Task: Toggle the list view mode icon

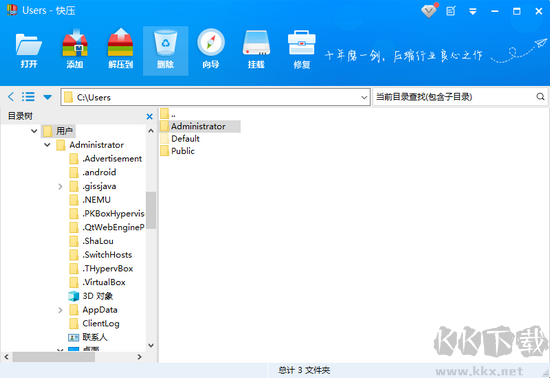Action: click(28, 97)
